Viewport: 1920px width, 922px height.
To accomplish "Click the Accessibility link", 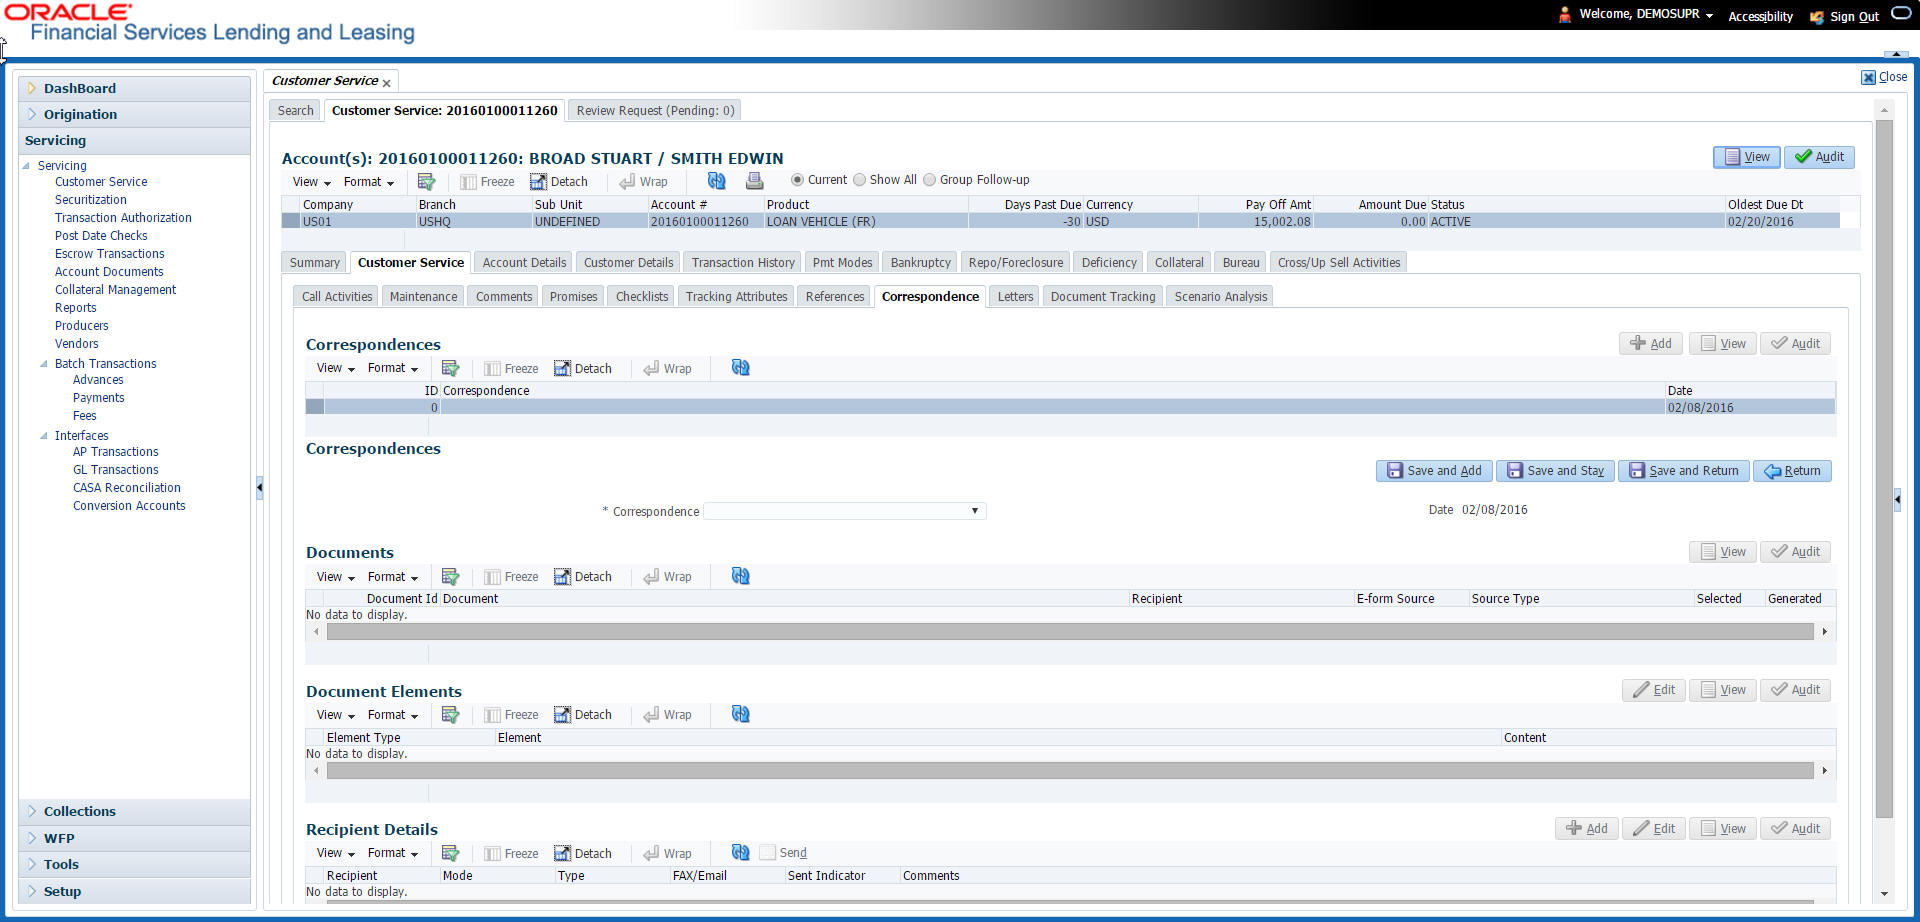I will 1760,16.
